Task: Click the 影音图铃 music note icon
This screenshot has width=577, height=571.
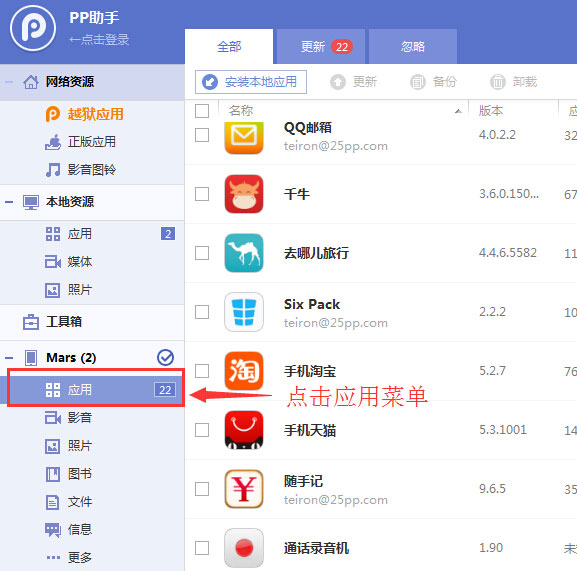Action: click(53, 170)
